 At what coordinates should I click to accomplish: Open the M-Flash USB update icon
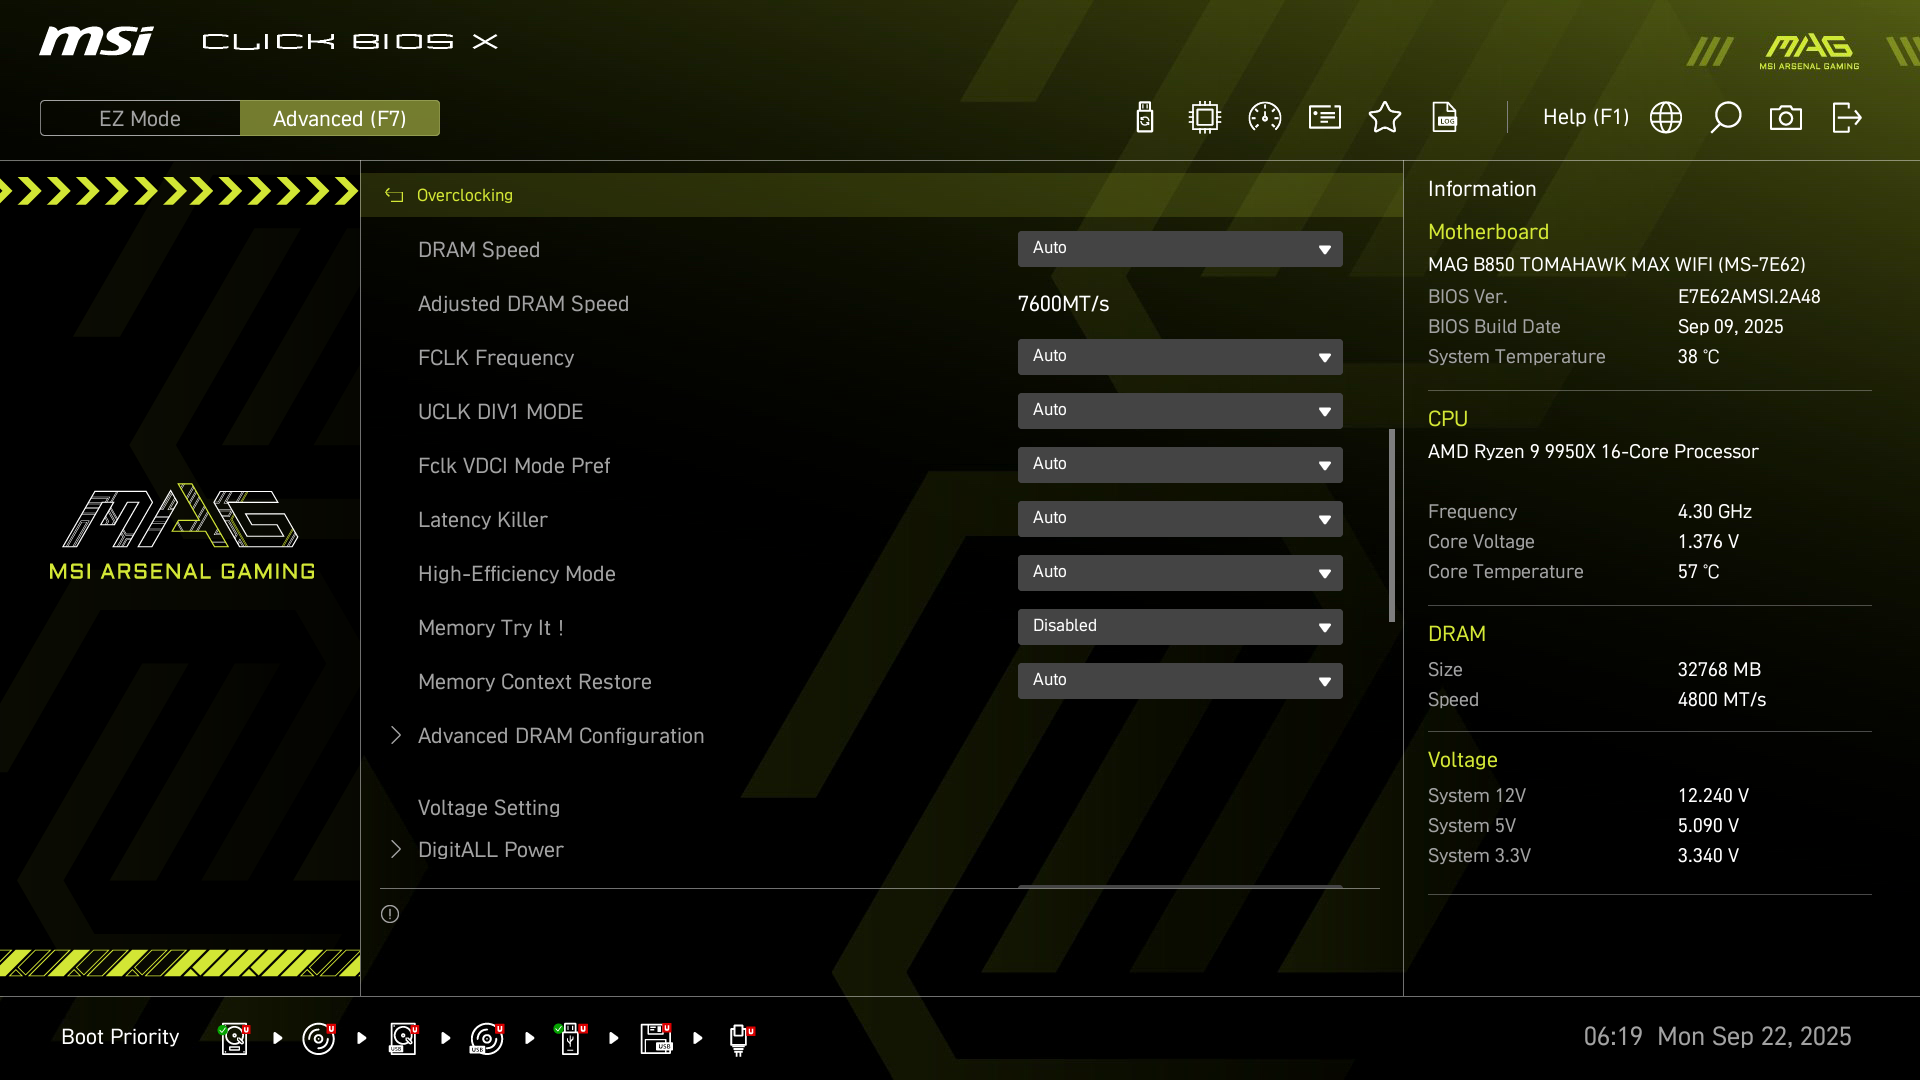coord(1145,118)
